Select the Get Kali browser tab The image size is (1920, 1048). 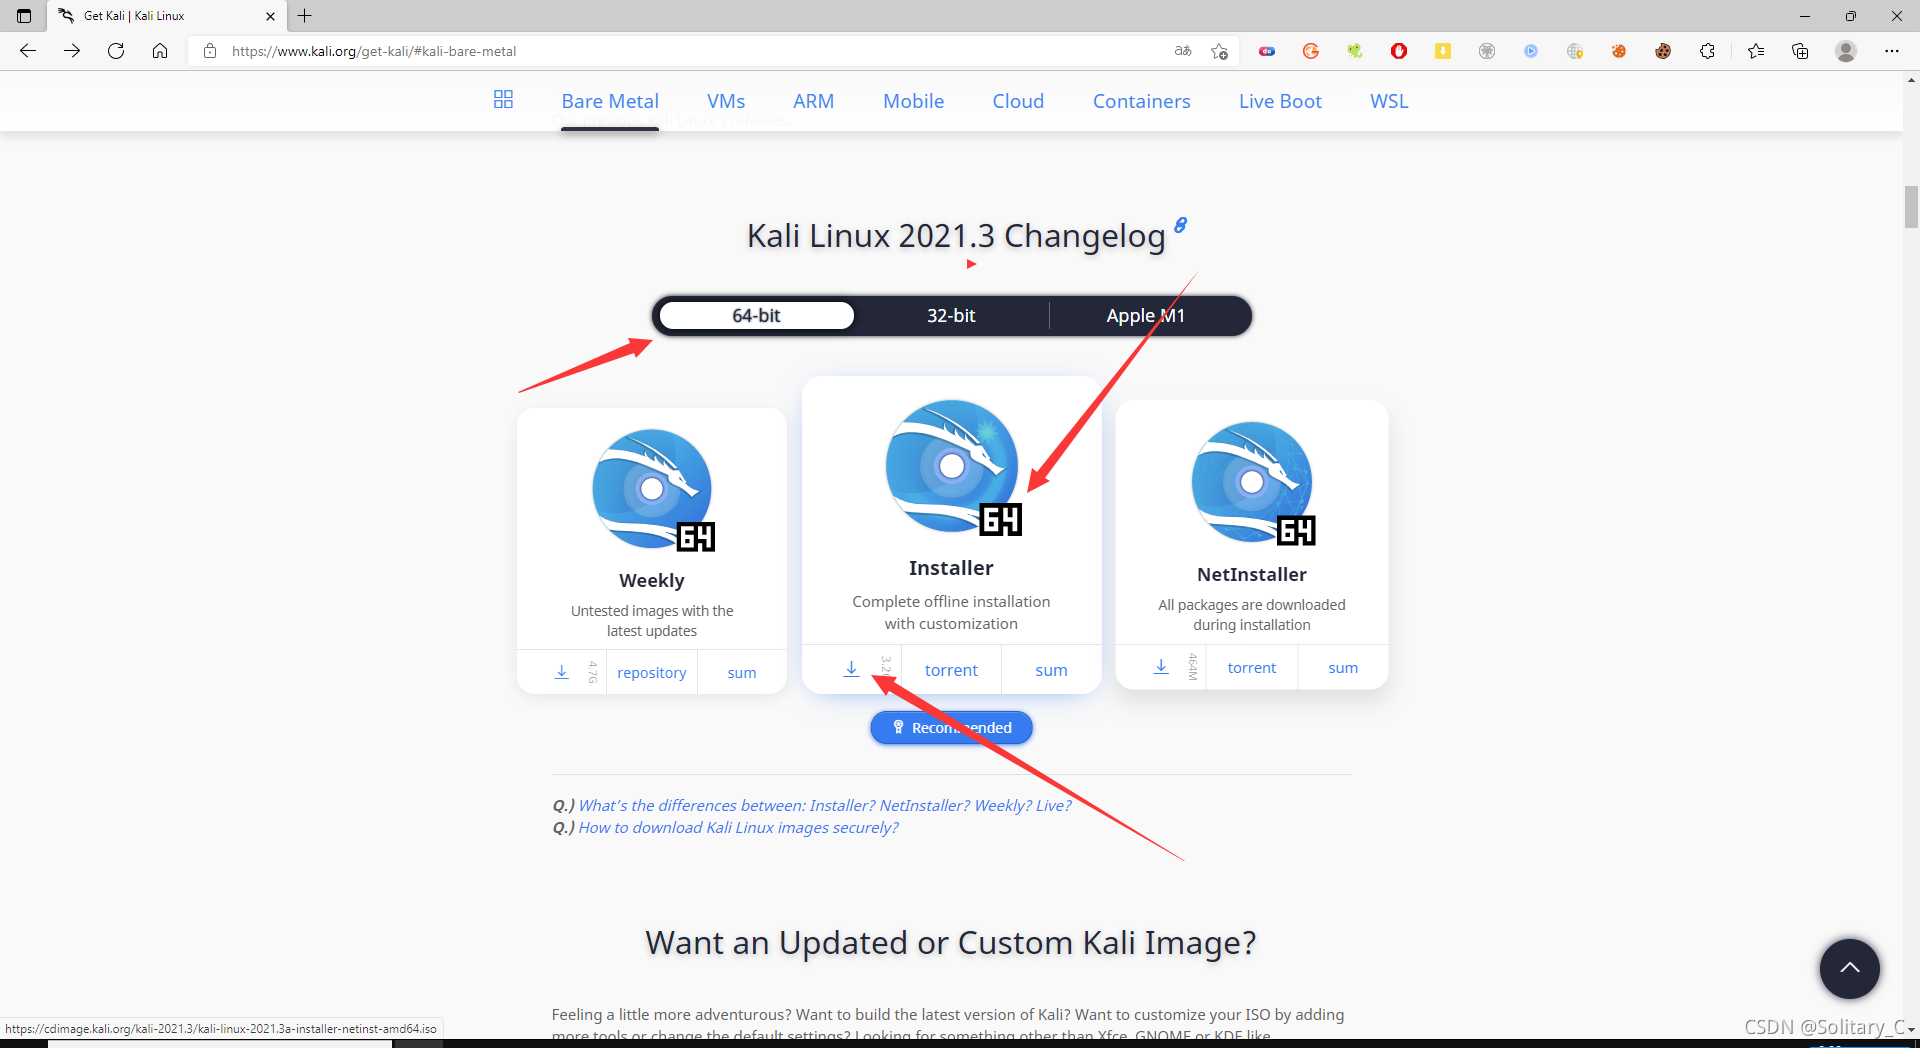point(165,16)
